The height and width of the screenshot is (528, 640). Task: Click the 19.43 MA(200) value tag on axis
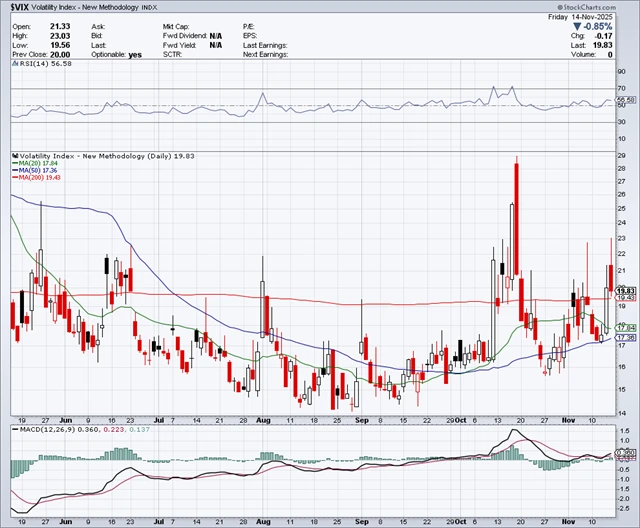[626, 298]
